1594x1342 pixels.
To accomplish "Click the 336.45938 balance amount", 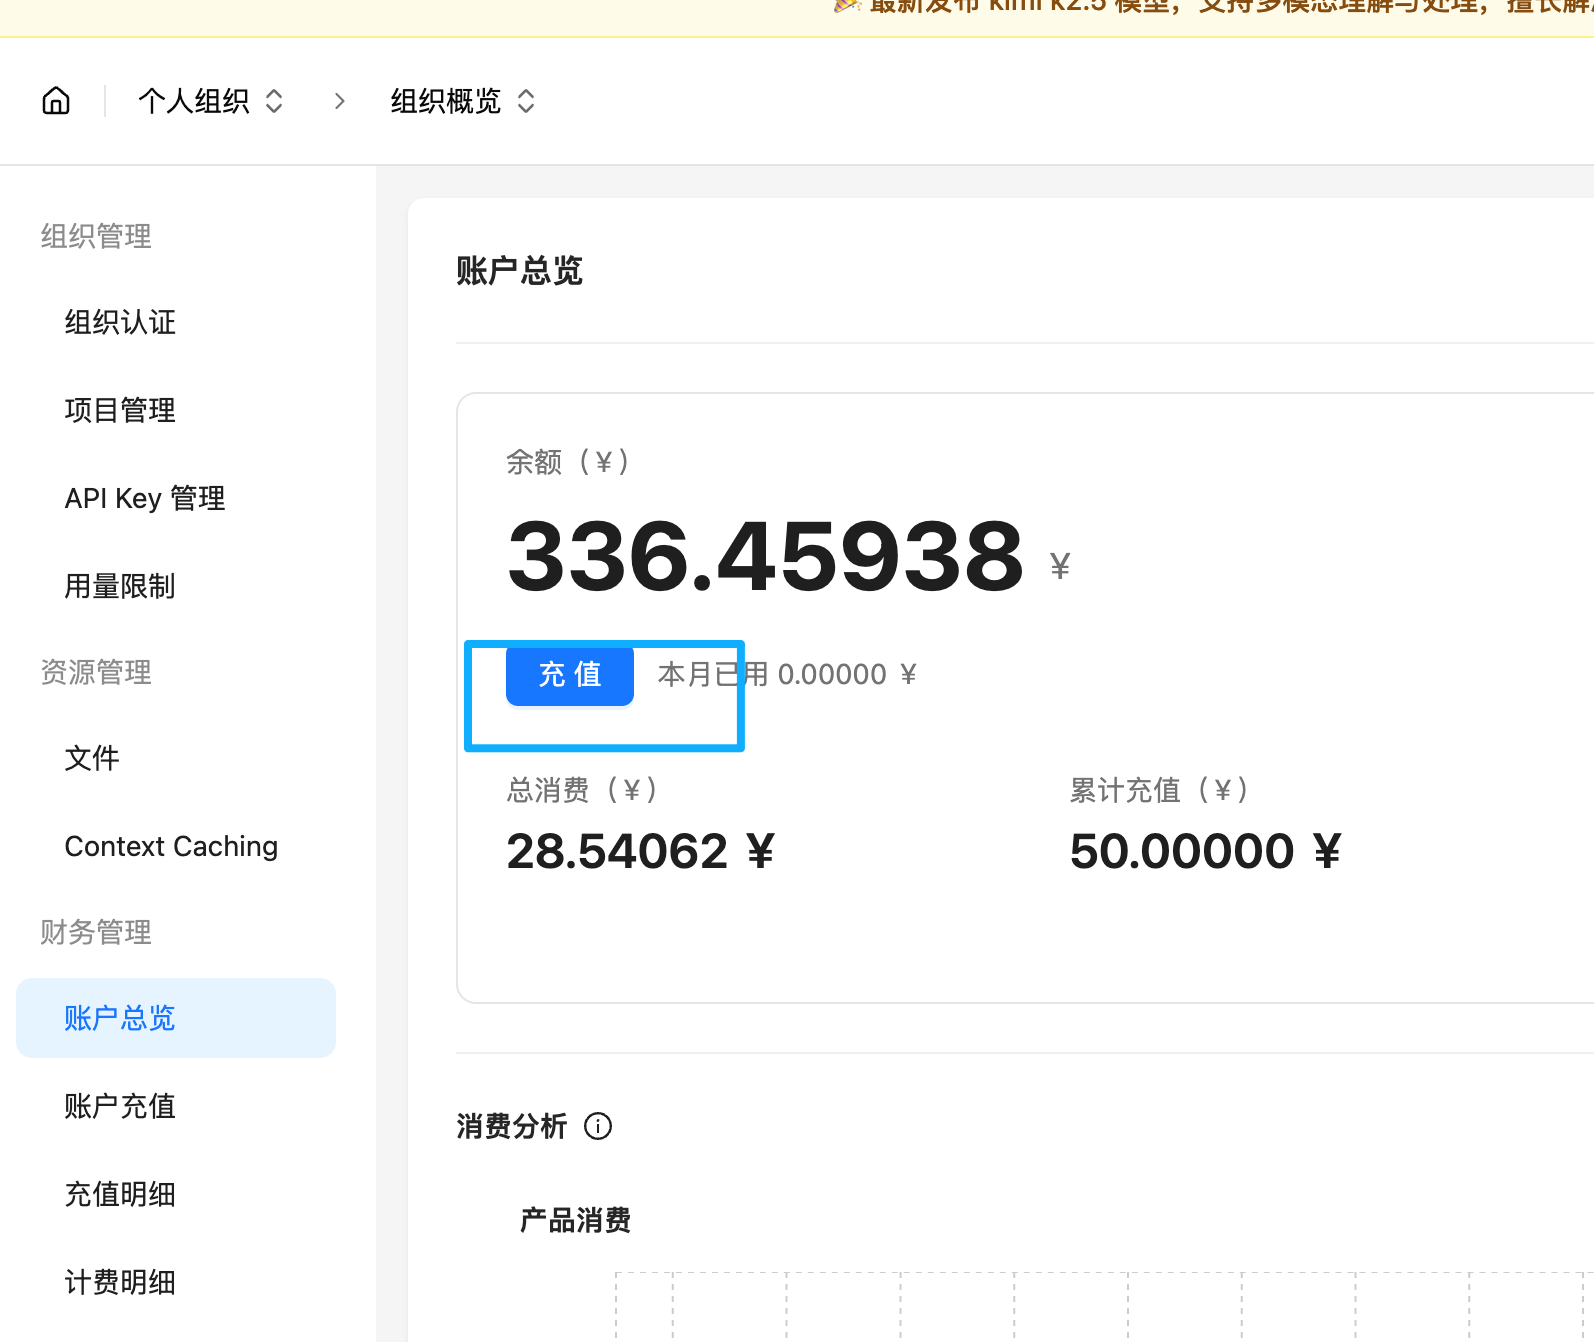I will point(765,556).
